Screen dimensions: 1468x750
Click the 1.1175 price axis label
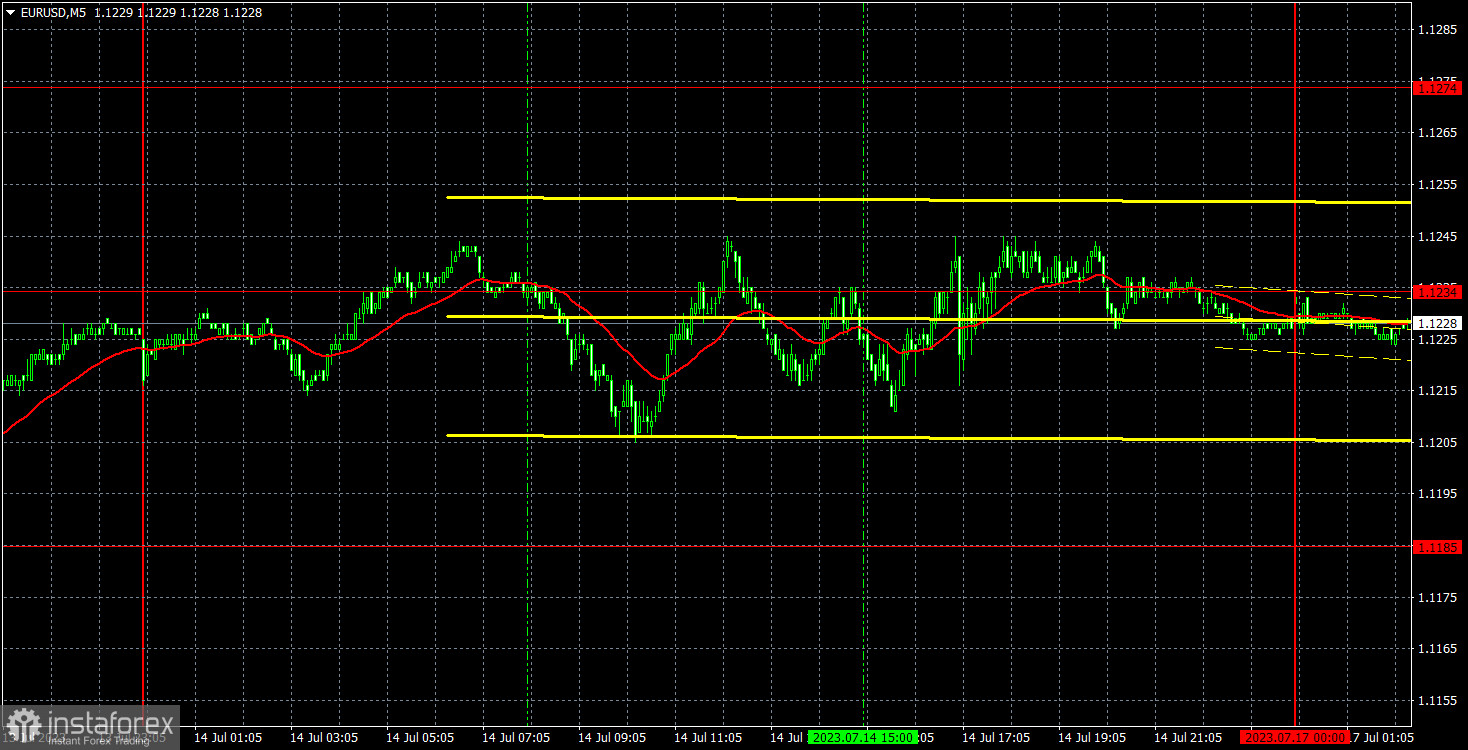point(1437,598)
